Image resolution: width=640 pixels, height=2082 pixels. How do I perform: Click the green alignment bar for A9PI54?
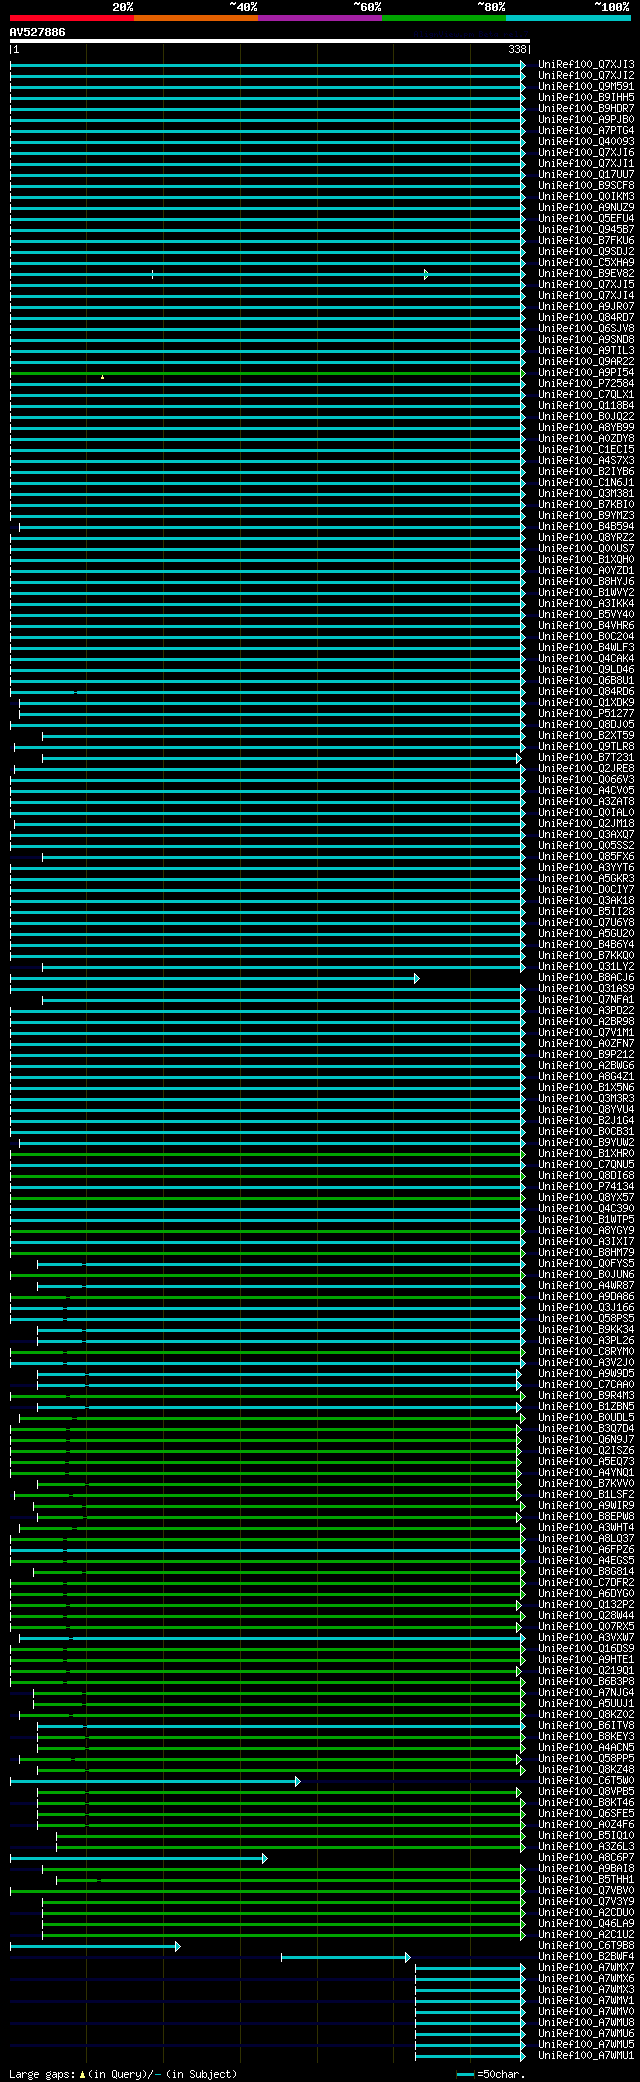267,372
